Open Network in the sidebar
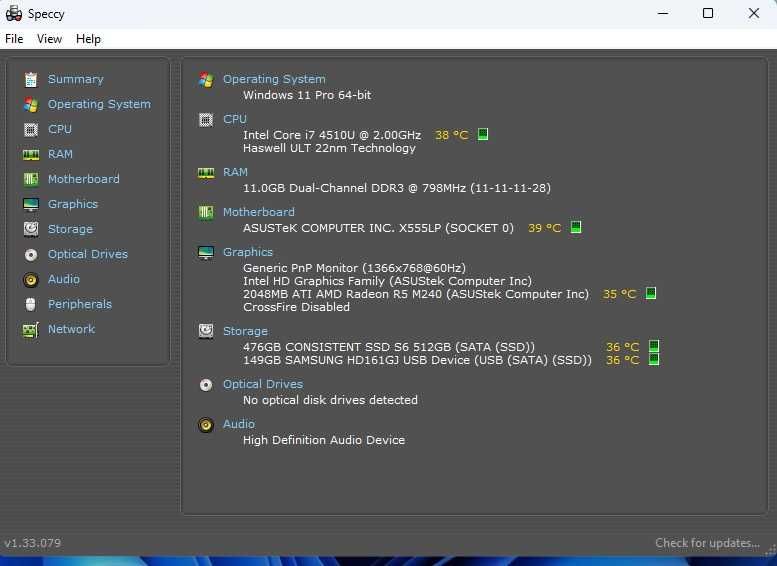Screen dimensions: 777x566 coord(71,329)
